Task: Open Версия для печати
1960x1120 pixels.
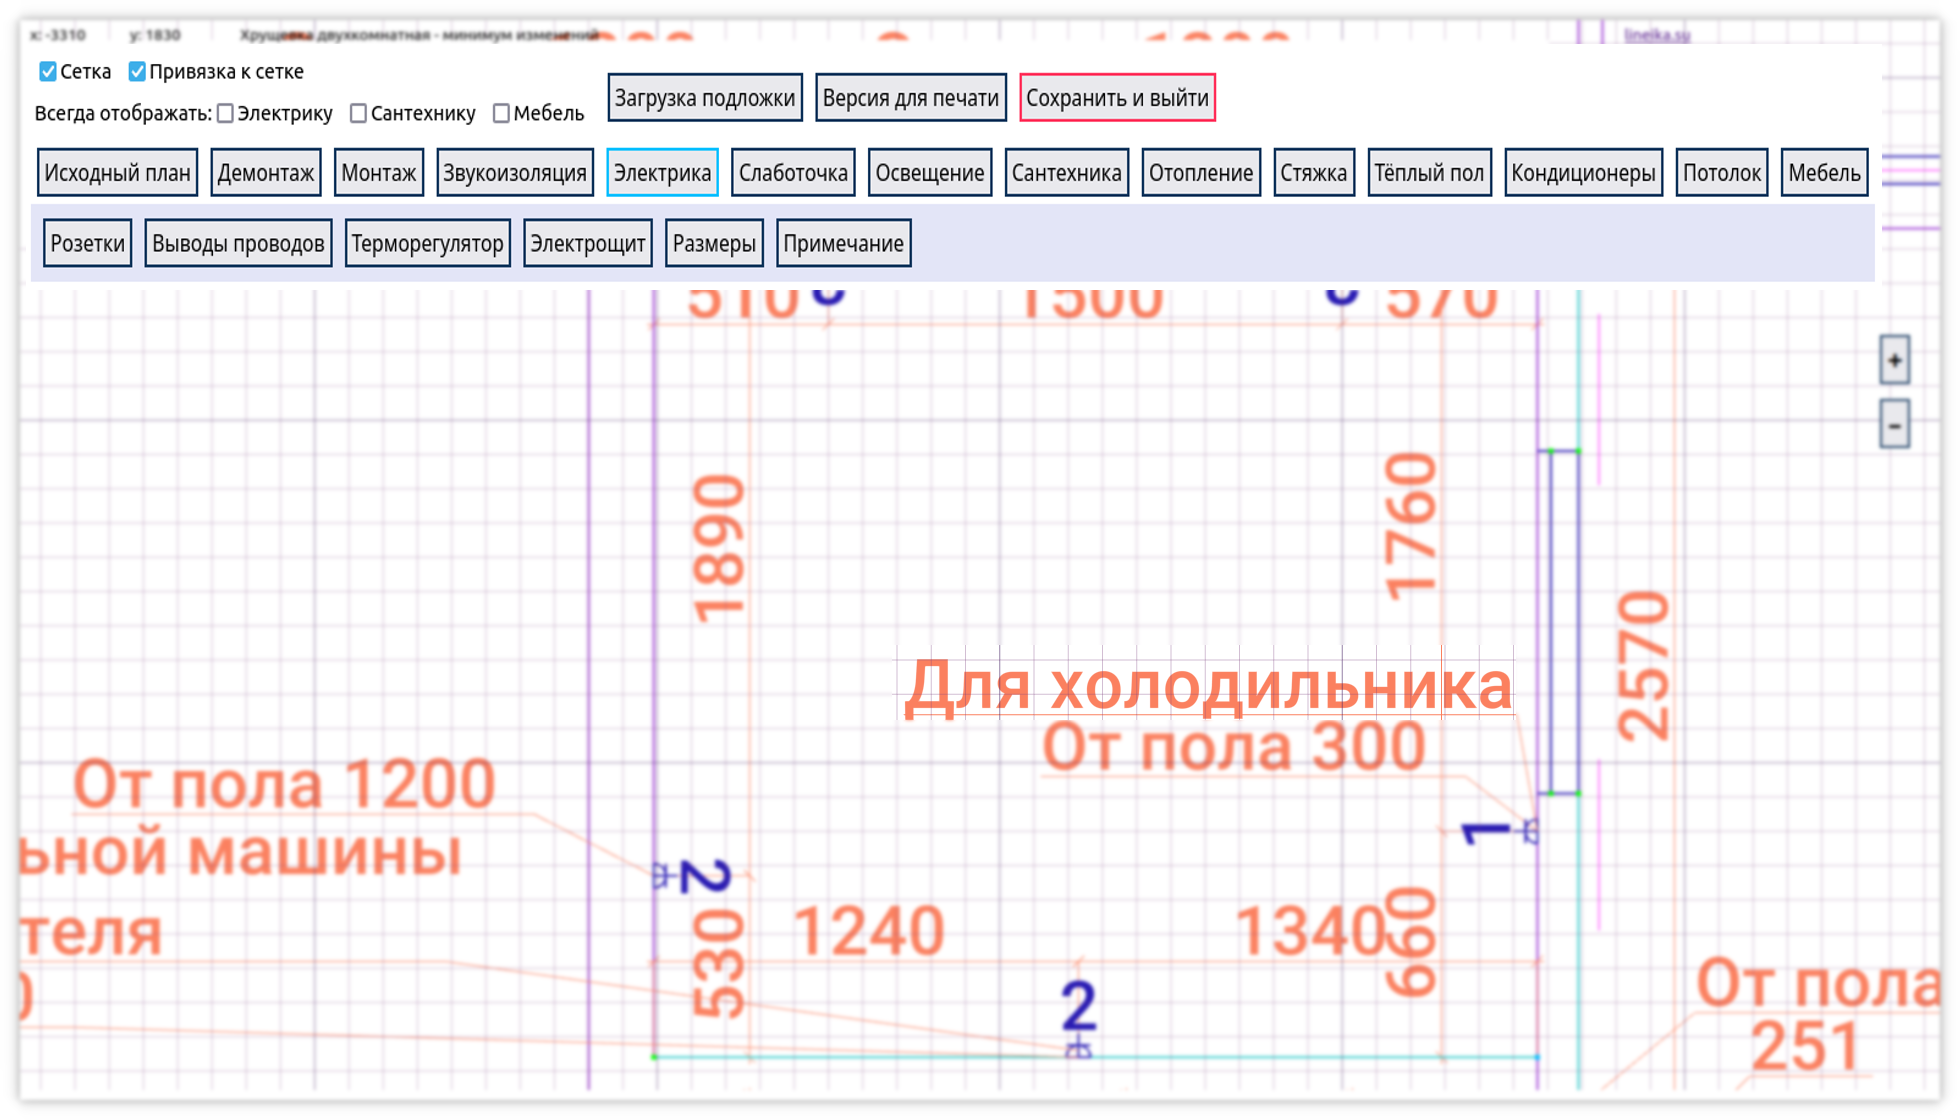Action: pos(911,98)
